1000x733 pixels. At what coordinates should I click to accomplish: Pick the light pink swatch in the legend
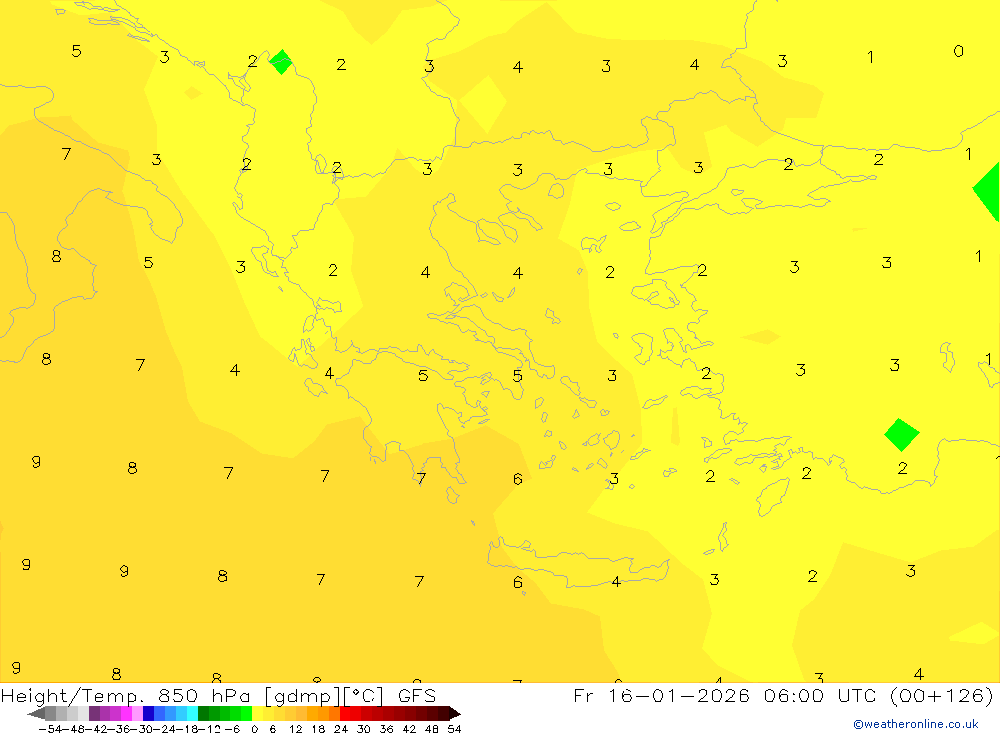pyautogui.click(x=137, y=713)
